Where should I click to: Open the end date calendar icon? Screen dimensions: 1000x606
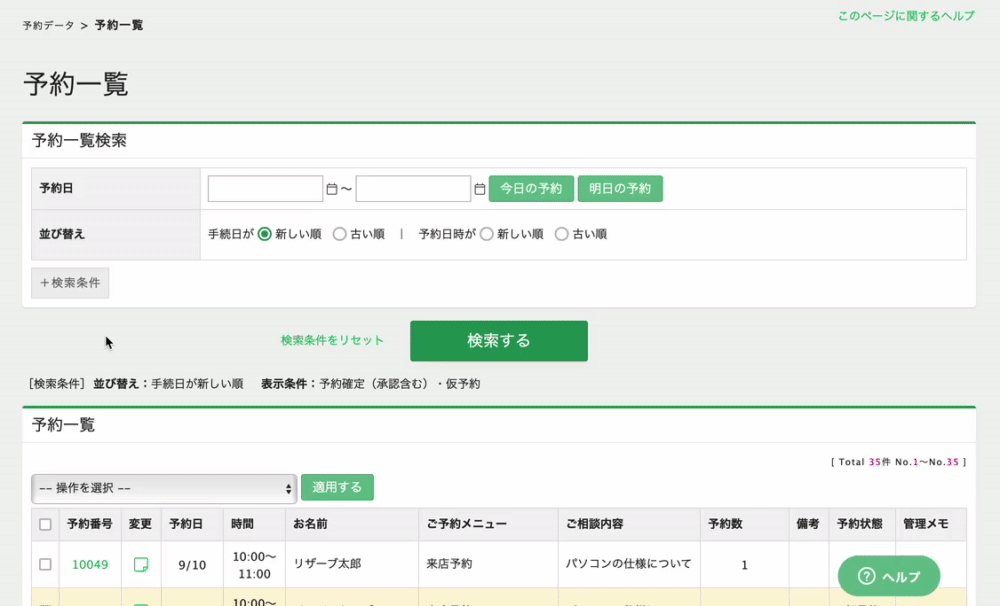coord(480,189)
